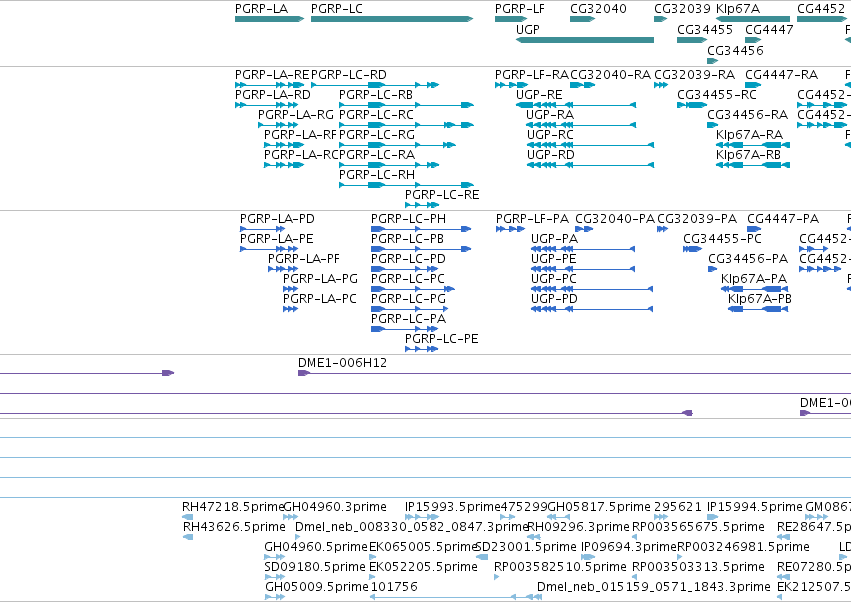
Task: Click the PGRP-LC gene feature
Action: pyautogui.click(x=392, y=19)
